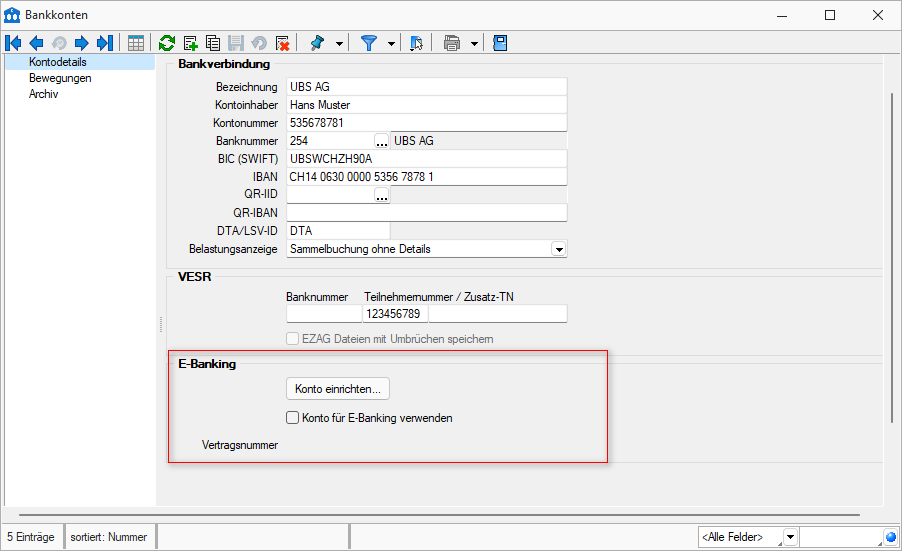Create a new record
This screenshot has width=902, height=551.
(x=190, y=43)
